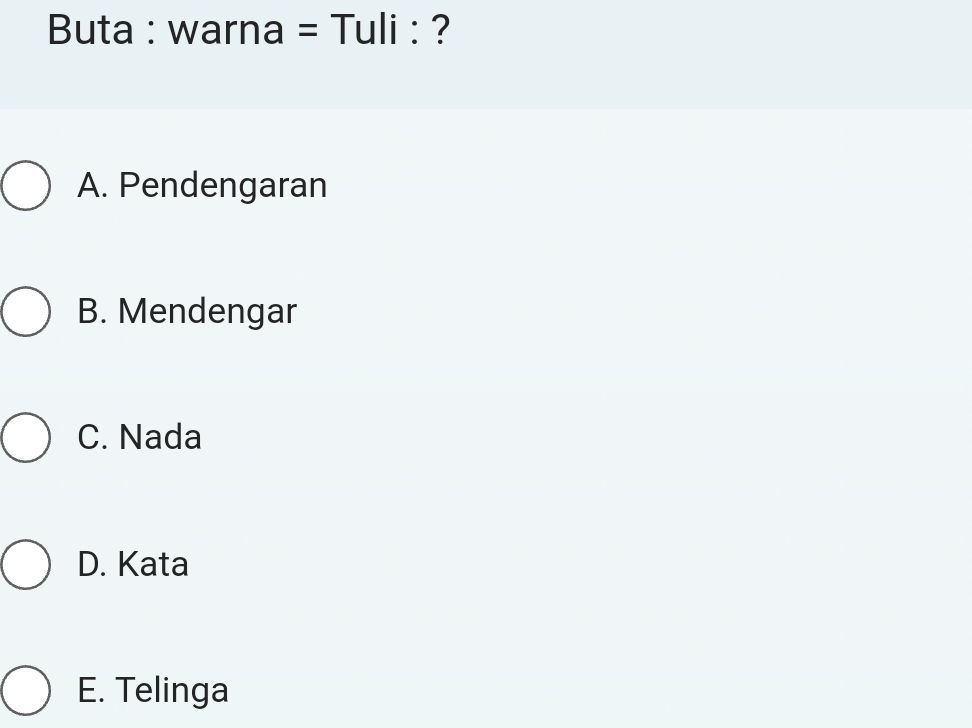
Task: Choose answer C. Nada
Action: coord(139,437)
